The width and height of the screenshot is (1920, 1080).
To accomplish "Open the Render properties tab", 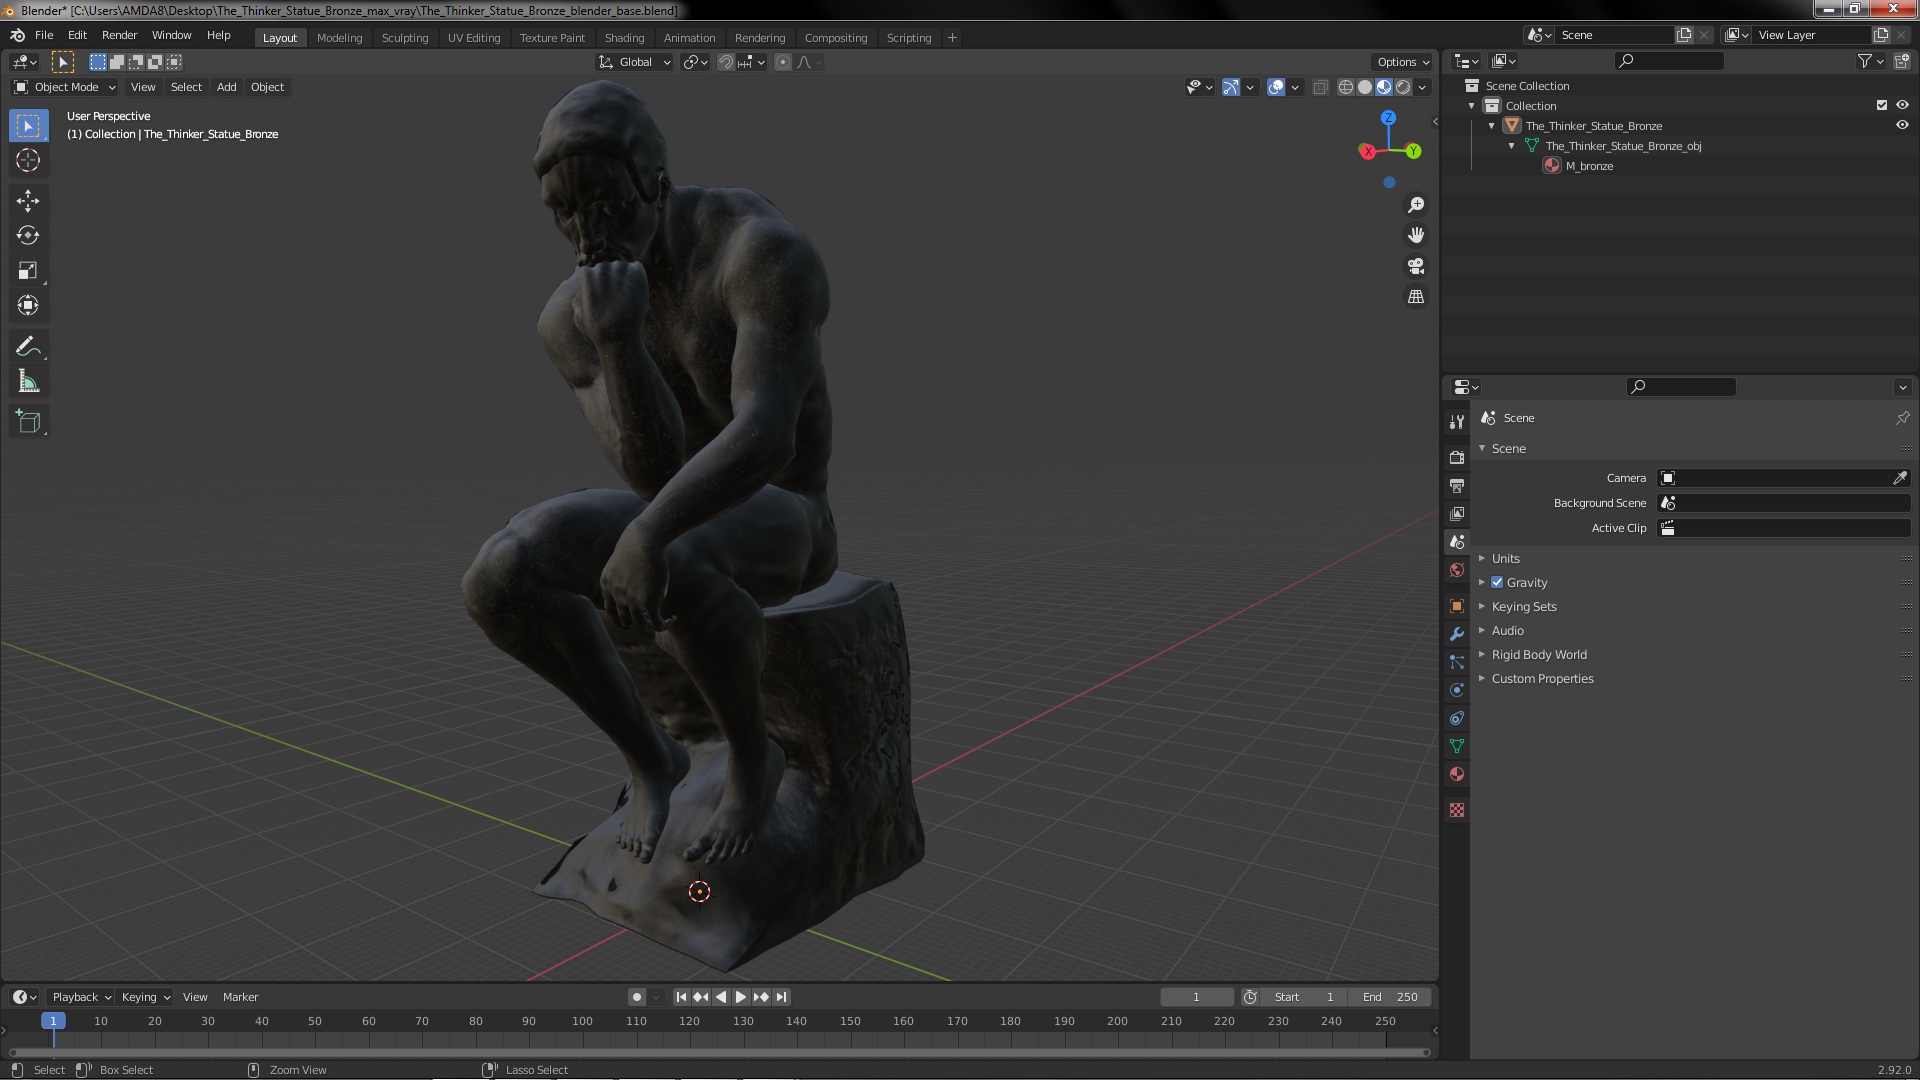I will coord(1457,458).
